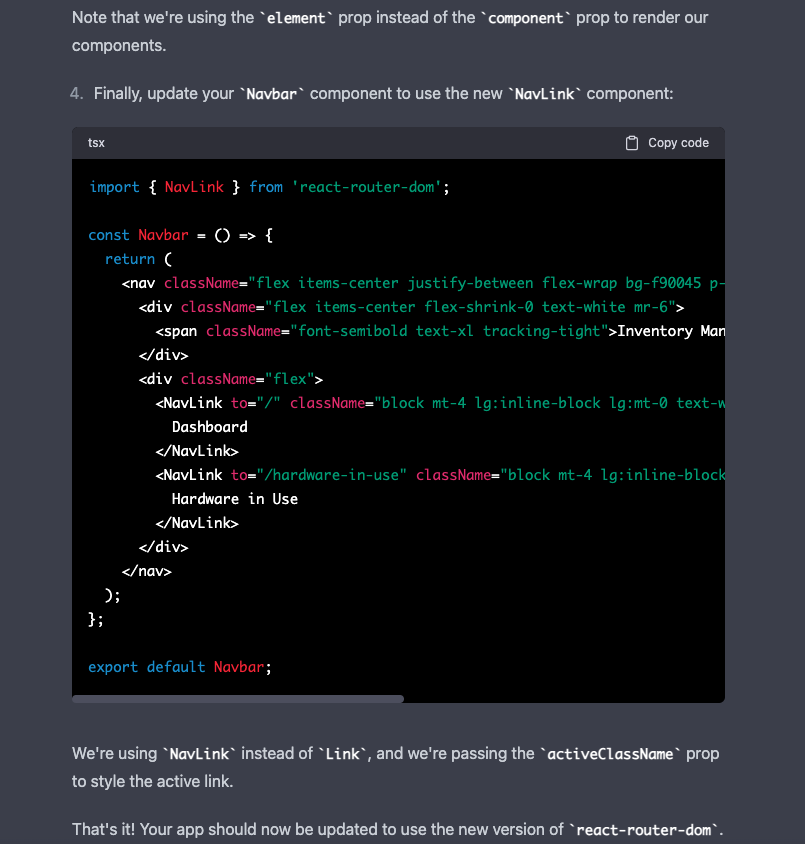Screen dimensions: 805x844
Task: Click the horizontal scrollbar under the code block
Action: [x=238, y=699]
